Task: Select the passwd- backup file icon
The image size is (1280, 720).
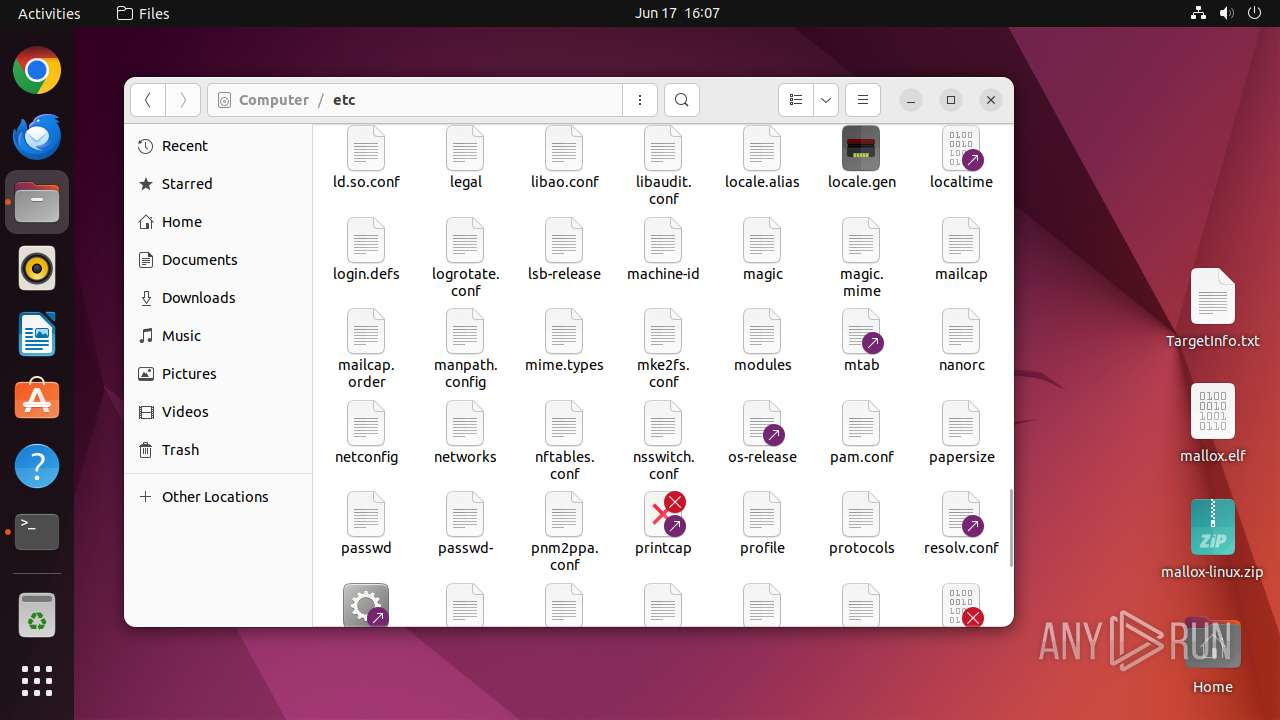Action: (465, 514)
